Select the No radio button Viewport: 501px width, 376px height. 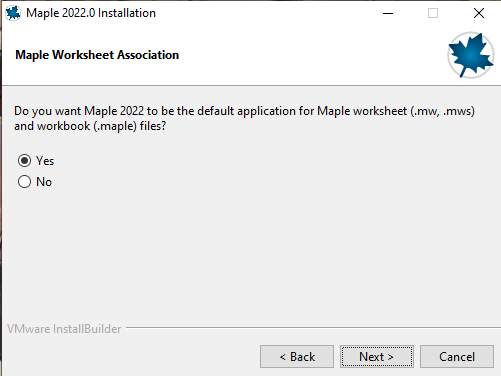coord(24,182)
